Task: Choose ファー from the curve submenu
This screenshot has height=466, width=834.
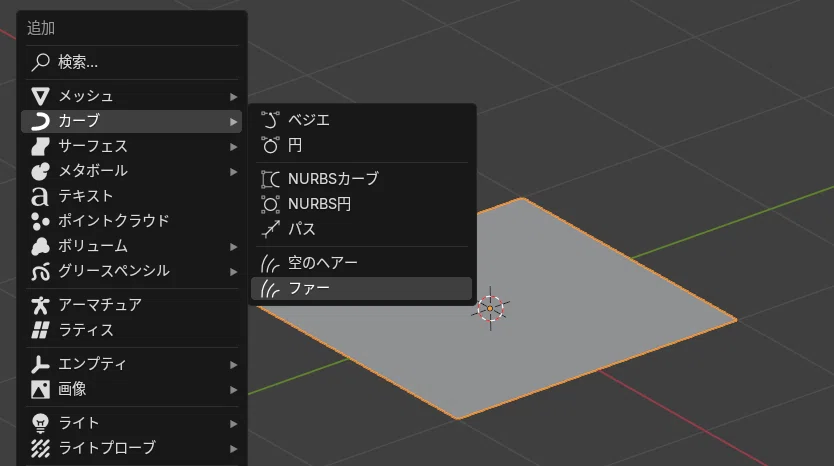Action: tap(361, 288)
